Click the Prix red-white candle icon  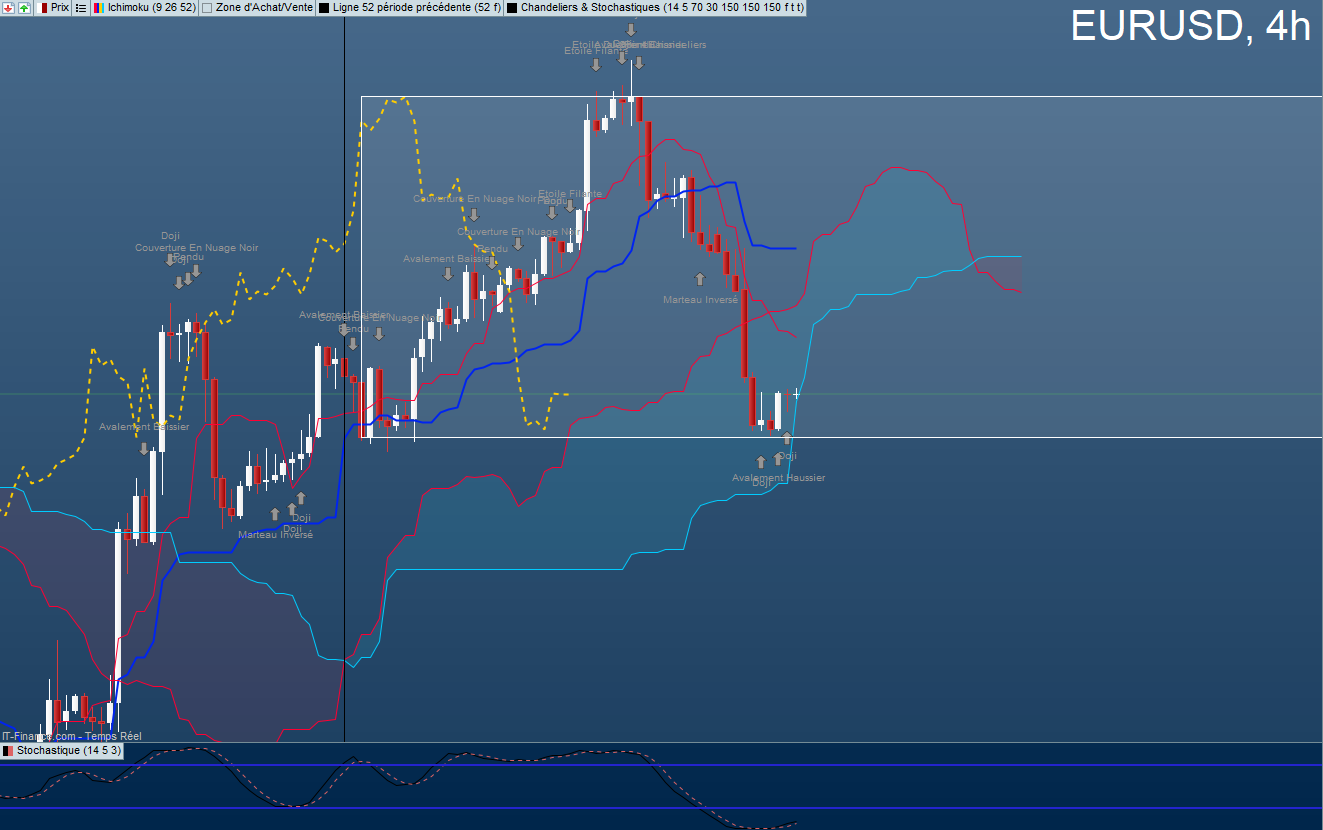43,7
